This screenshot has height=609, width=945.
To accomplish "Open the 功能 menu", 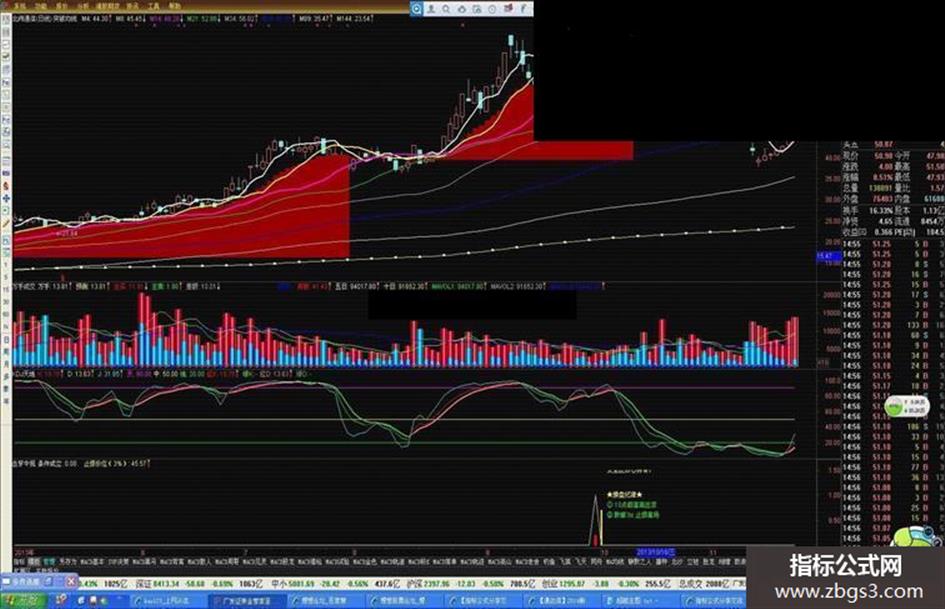I will click(41, 5).
